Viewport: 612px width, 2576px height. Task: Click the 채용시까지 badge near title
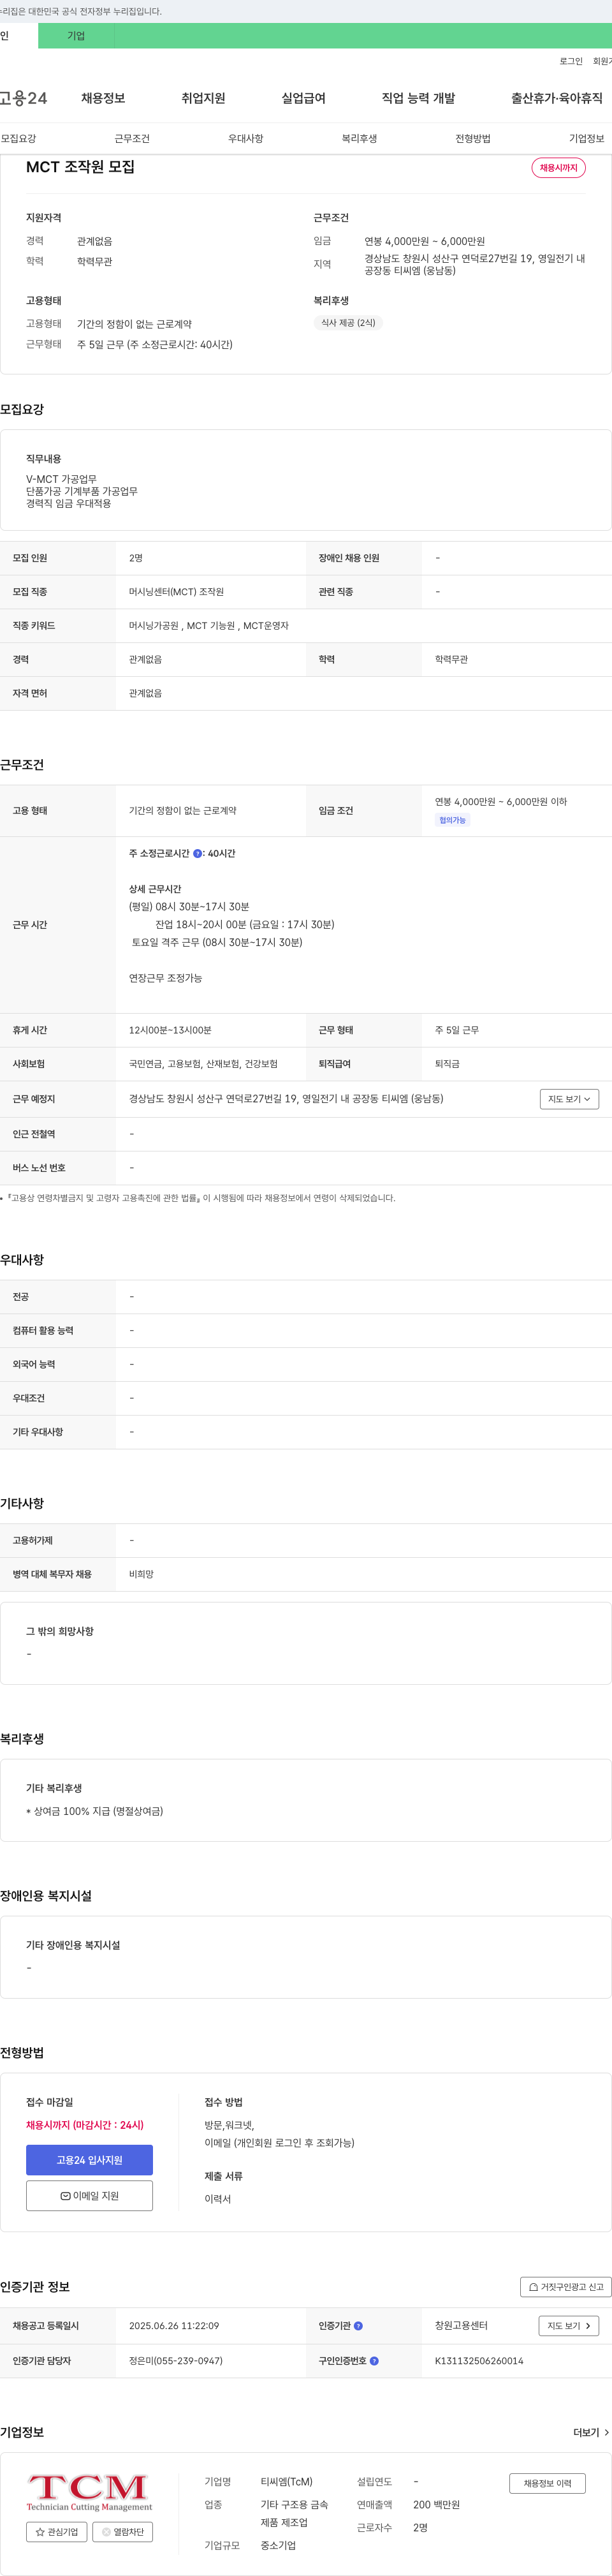pos(558,167)
